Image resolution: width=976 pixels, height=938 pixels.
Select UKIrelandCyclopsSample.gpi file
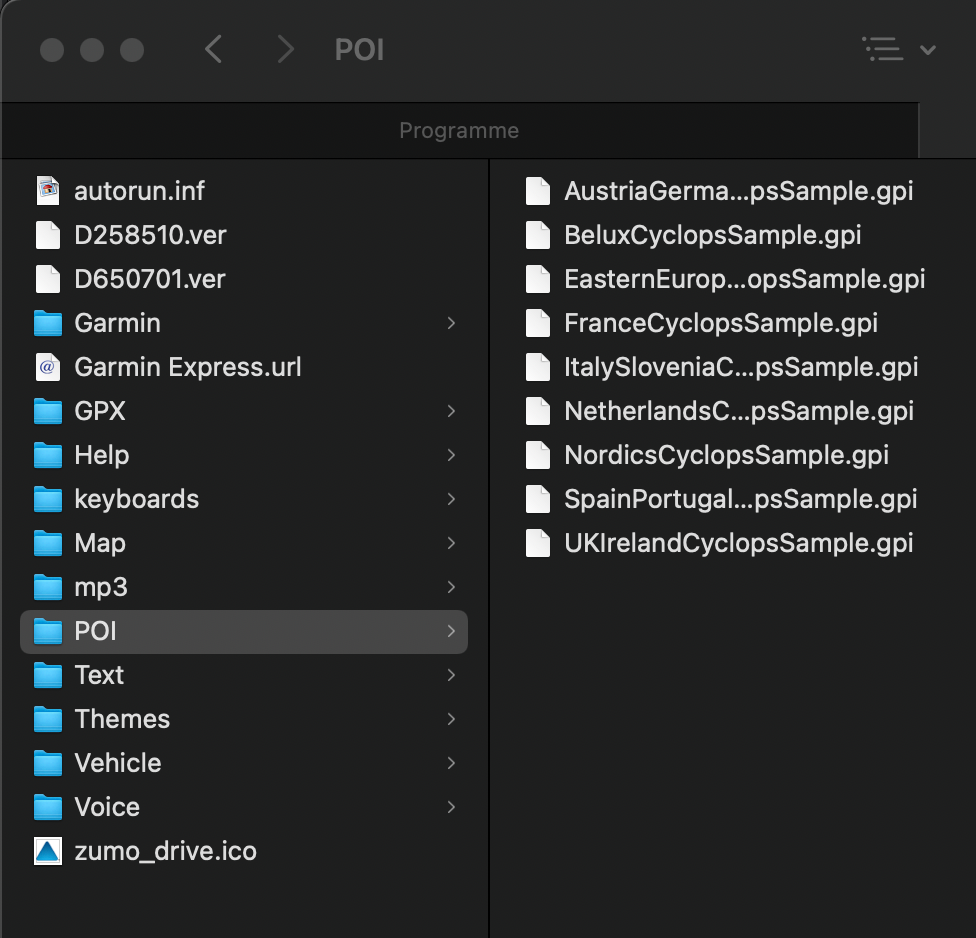tap(738, 543)
